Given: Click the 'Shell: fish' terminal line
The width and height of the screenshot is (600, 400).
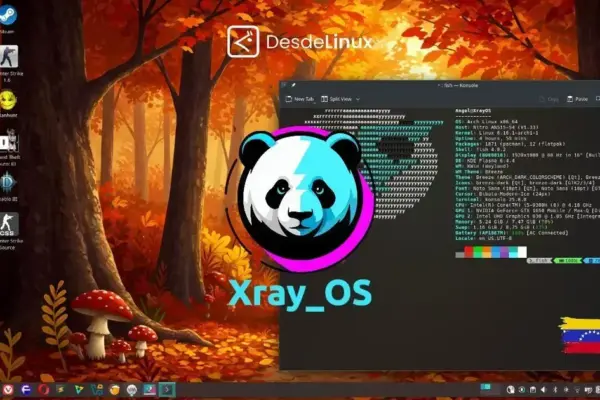Looking at the screenshot, I should tap(481, 149).
